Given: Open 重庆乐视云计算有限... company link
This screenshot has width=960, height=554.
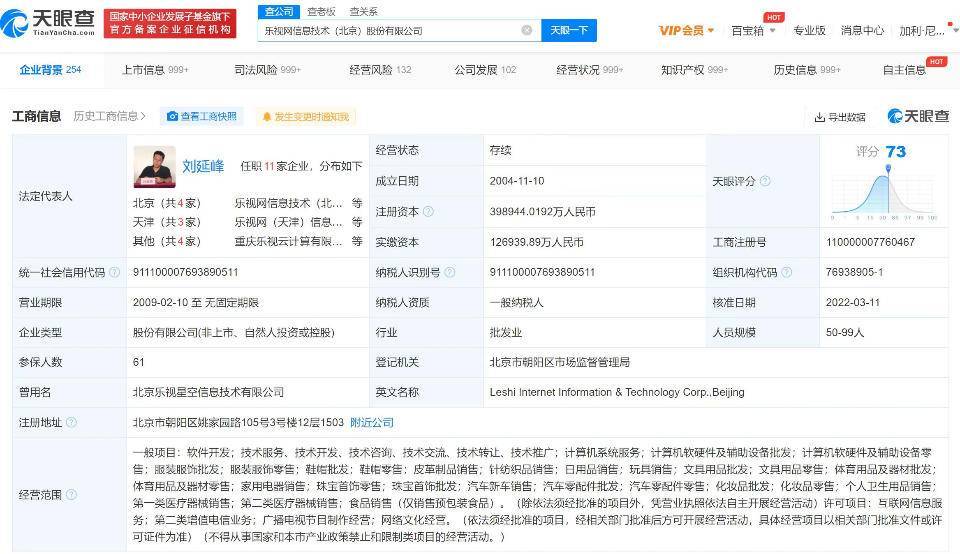Looking at the screenshot, I should pyautogui.click(x=288, y=241).
